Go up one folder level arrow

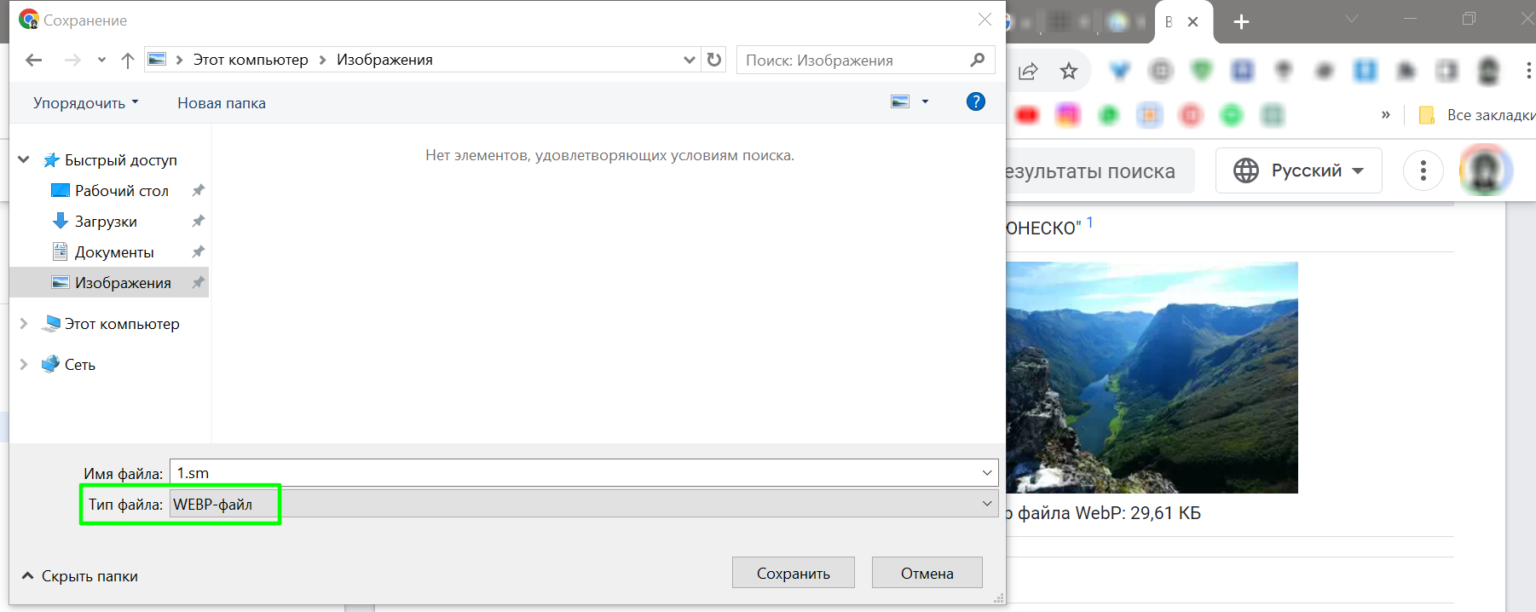[x=127, y=60]
